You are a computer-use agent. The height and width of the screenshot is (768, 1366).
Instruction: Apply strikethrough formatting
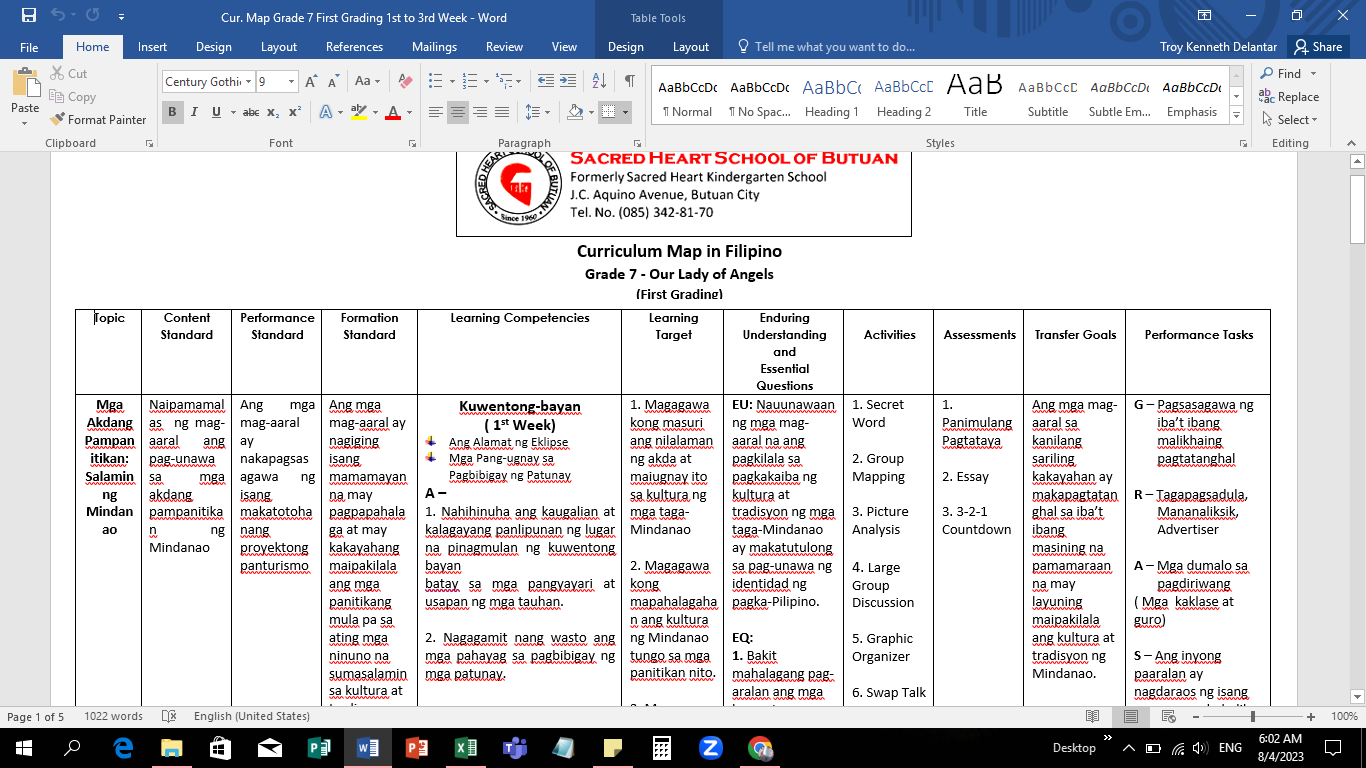[251, 113]
